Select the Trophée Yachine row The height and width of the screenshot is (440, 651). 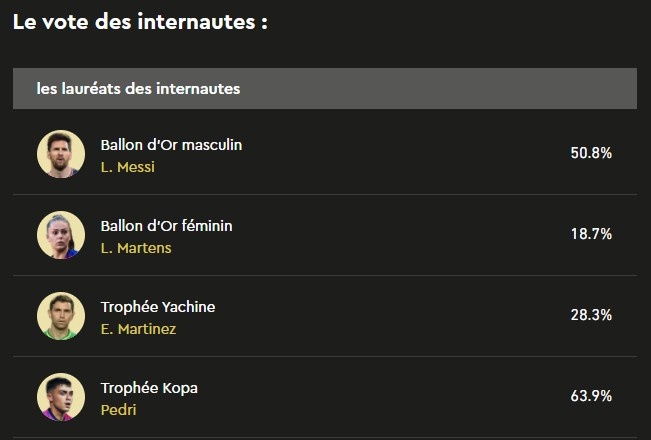click(325, 316)
